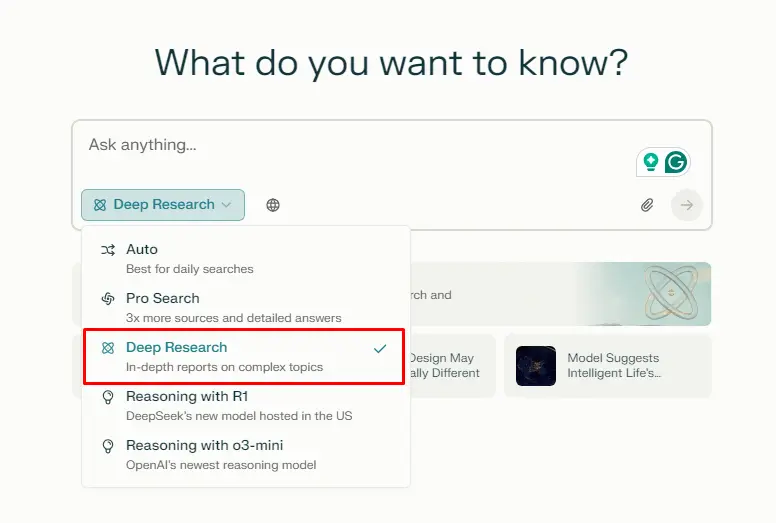Click the Auto shuffle icon
The height and width of the screenshot is (523, 776).
pos(108,250)
